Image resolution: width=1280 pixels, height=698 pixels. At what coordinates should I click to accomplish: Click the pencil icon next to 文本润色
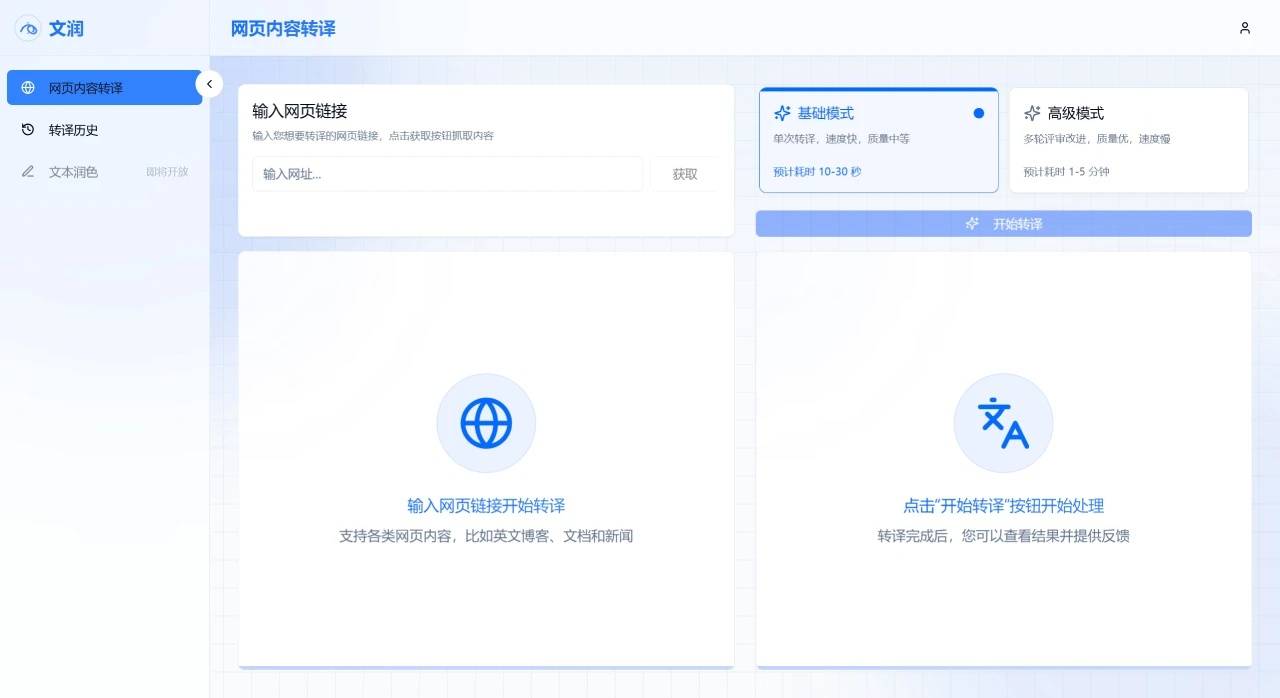coord(28,172)
